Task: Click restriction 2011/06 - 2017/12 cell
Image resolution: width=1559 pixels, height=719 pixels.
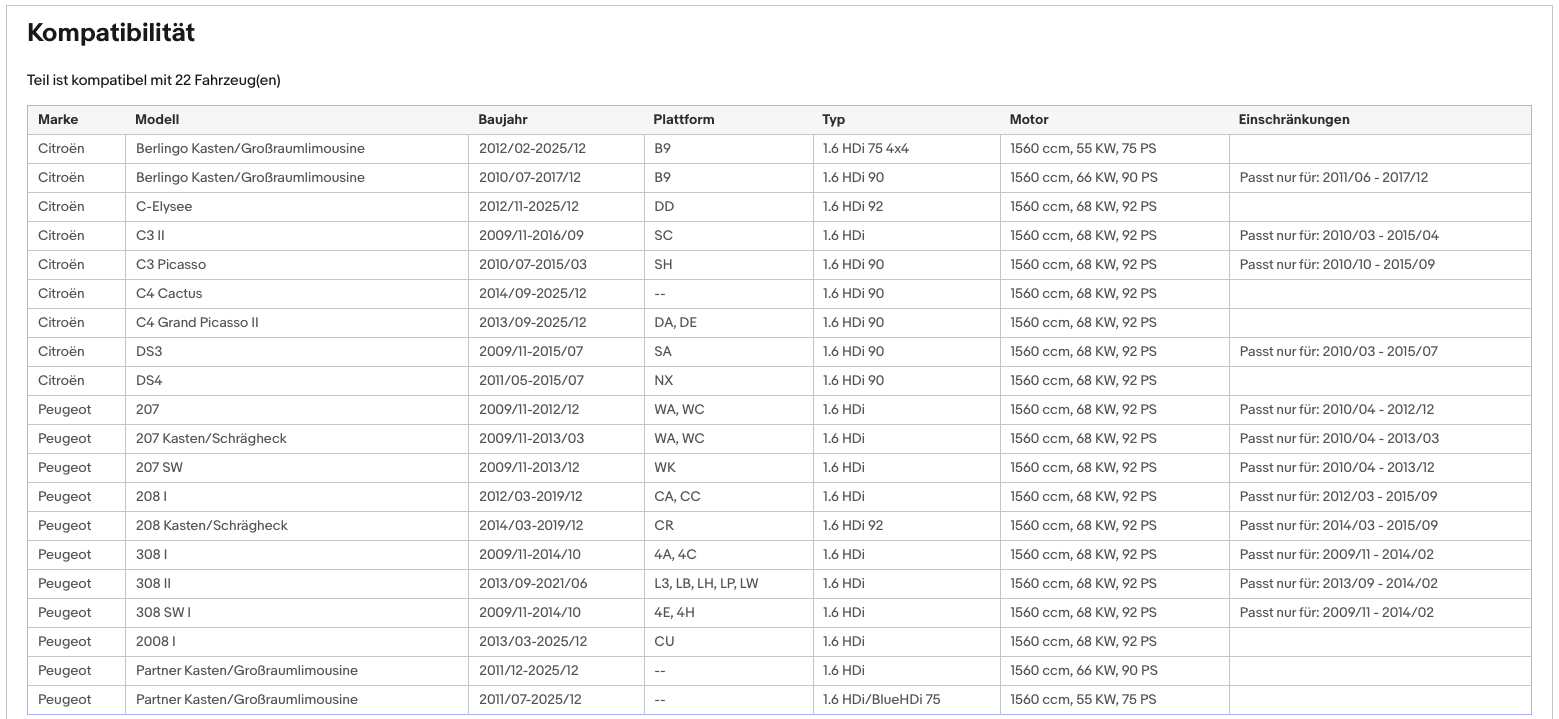Action: click(x=1380, y=178)
